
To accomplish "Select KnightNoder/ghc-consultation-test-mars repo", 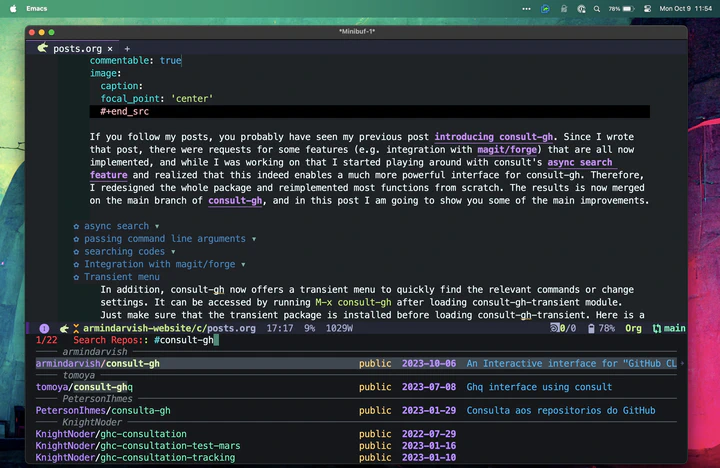I will point(356,446).
